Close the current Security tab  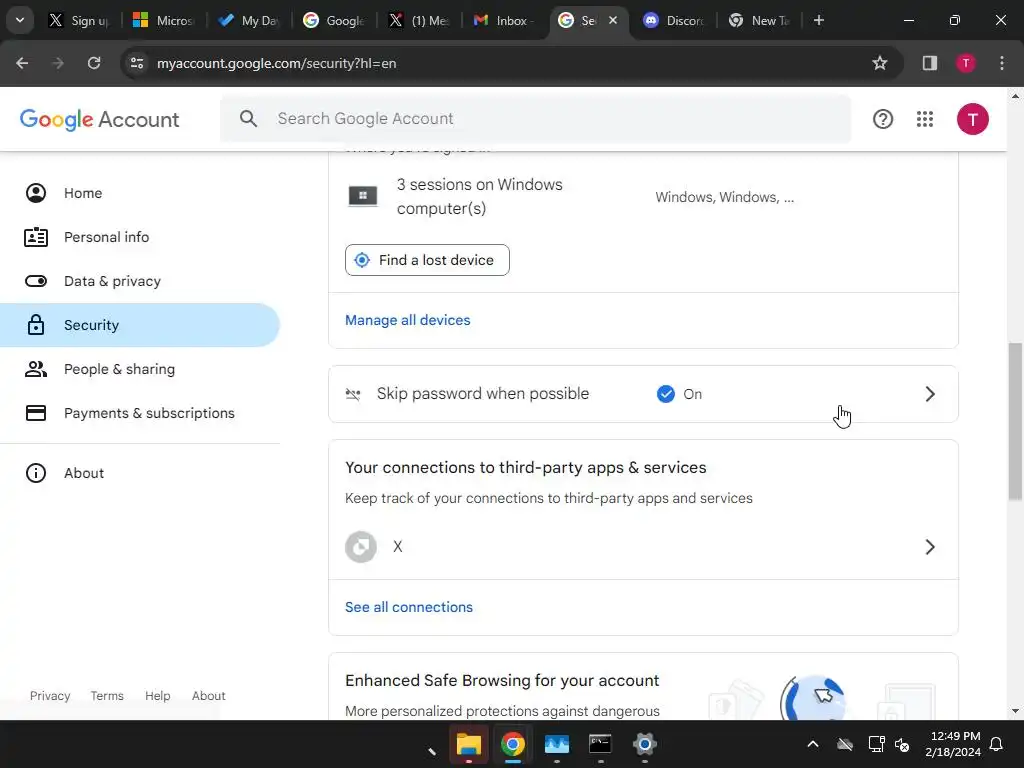[x=613, y=20]
